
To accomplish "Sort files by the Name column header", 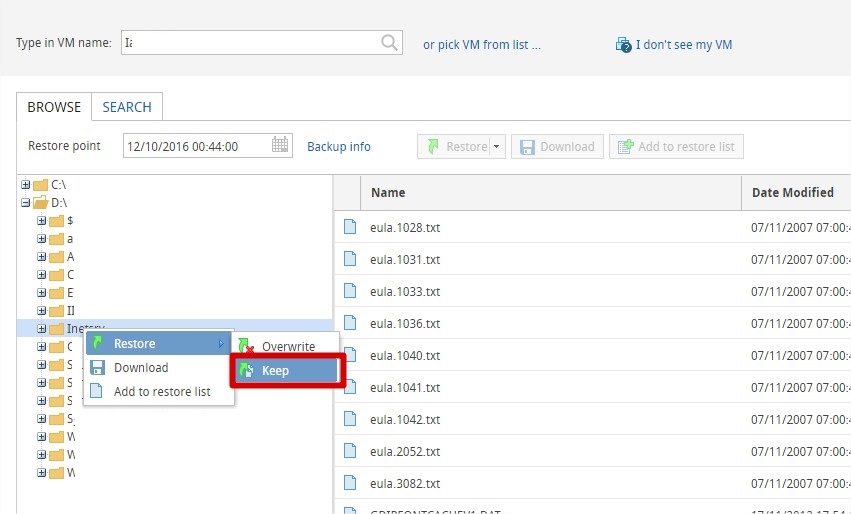I will point(388,192).
